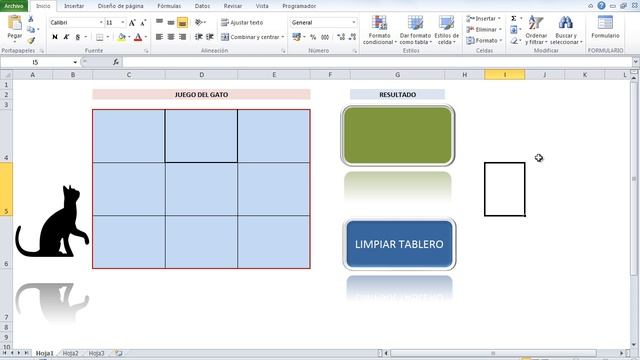This screenshot has width=640, height=360.
Task: Center text horizontally
Action: pyautogui.click(x=171, y=37)
